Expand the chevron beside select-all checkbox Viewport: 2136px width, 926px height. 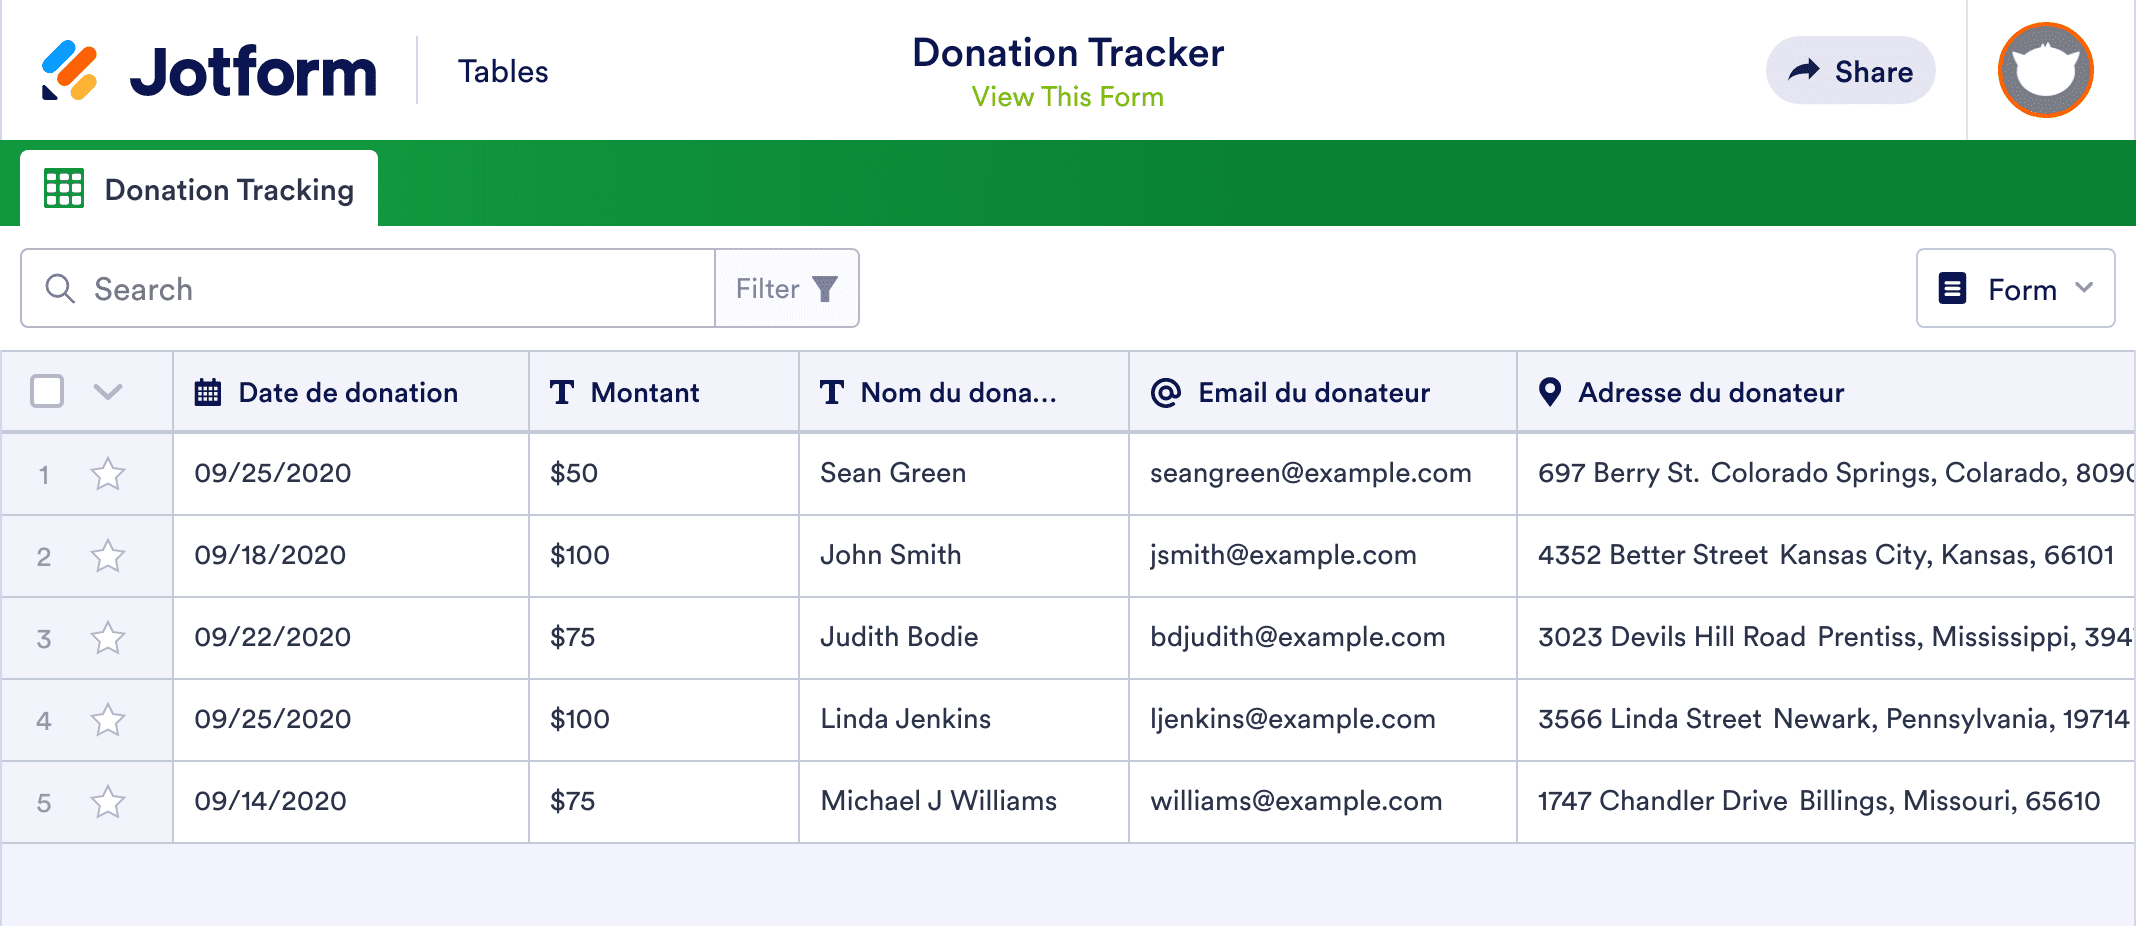(x=108, y=391)
